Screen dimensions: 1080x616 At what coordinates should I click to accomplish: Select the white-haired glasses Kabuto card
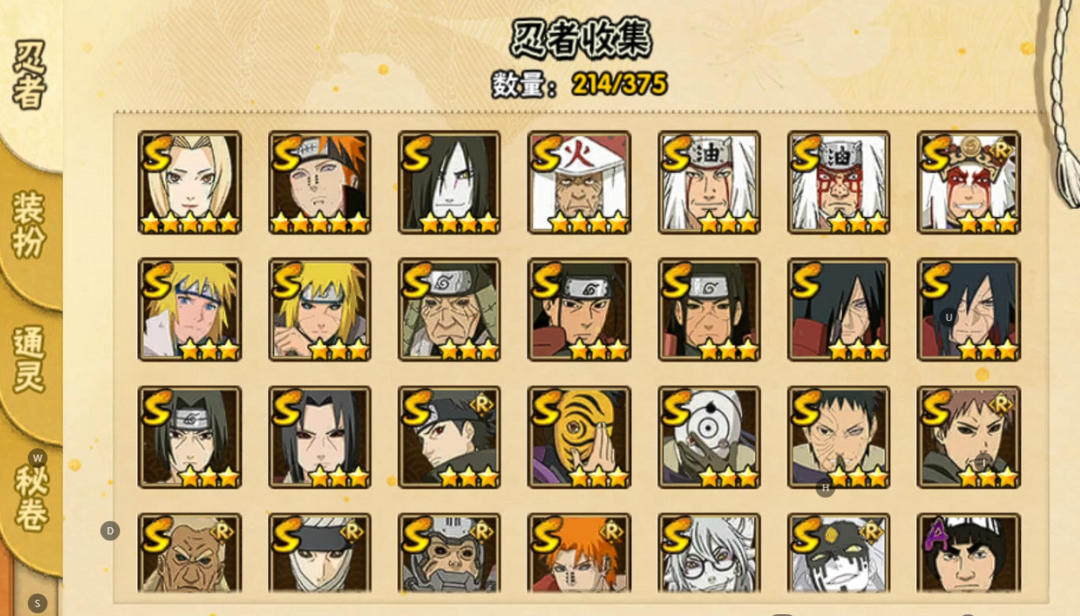click(709, 553)
